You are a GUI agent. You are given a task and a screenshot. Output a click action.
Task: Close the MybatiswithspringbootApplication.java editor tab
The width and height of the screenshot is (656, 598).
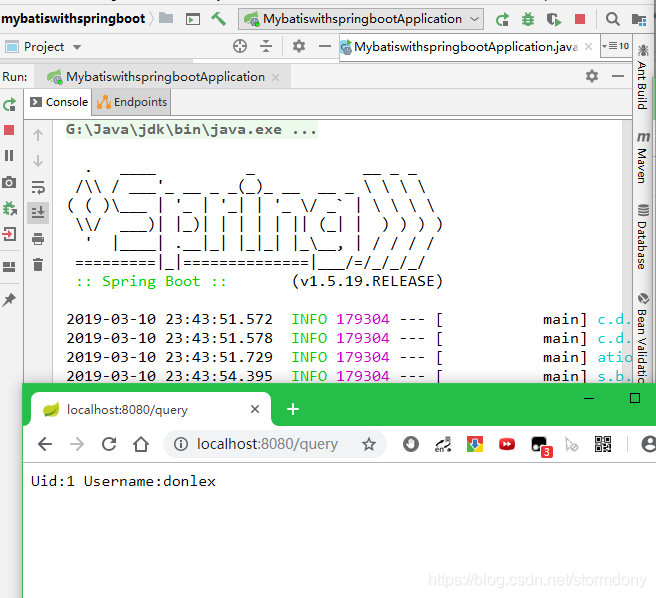point(588,46)
